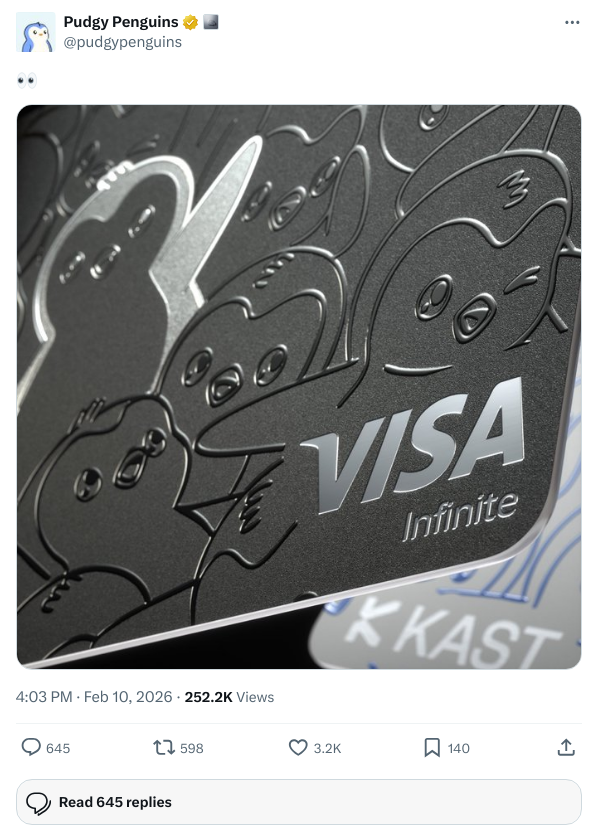
Task: Click the 3.2K likes count
Action: pyautogui.click(x=327, y=748)
